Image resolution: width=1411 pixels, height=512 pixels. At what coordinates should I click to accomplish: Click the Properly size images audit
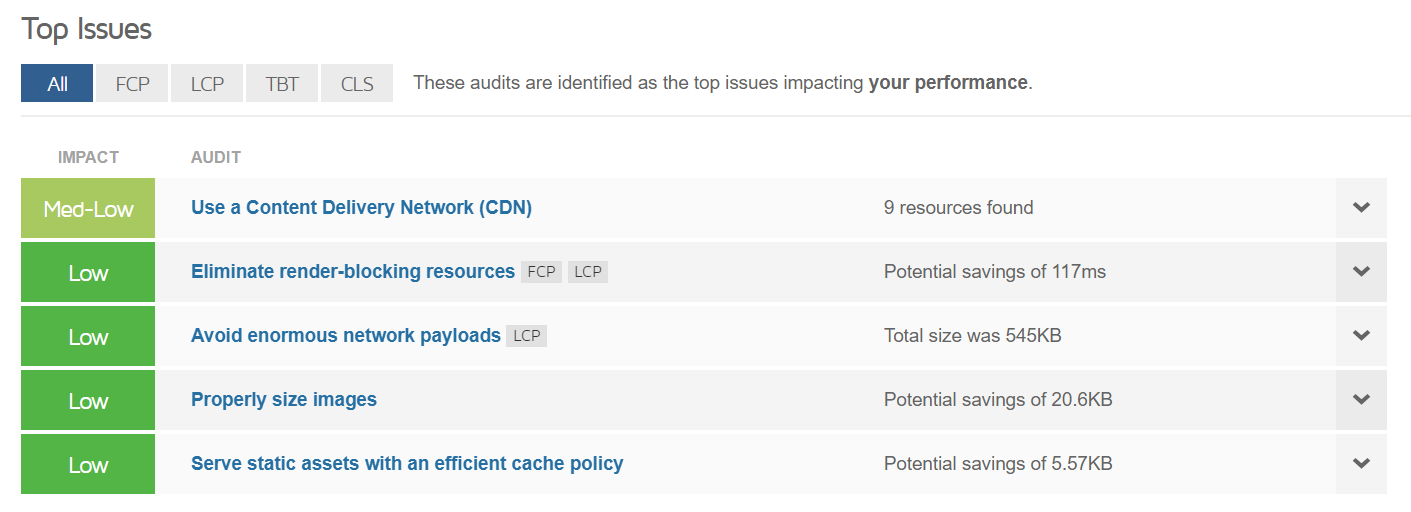click(x=284, y=400)
